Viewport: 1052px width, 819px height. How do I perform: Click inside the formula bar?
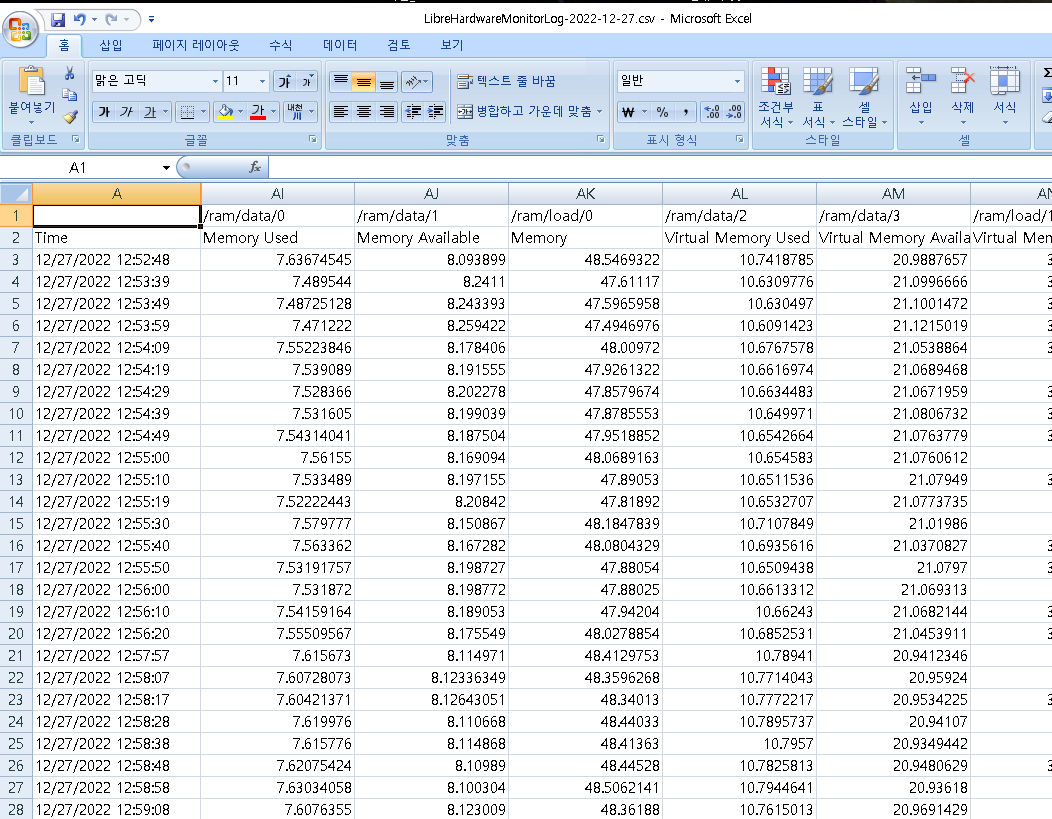click(x=658, y=167)
